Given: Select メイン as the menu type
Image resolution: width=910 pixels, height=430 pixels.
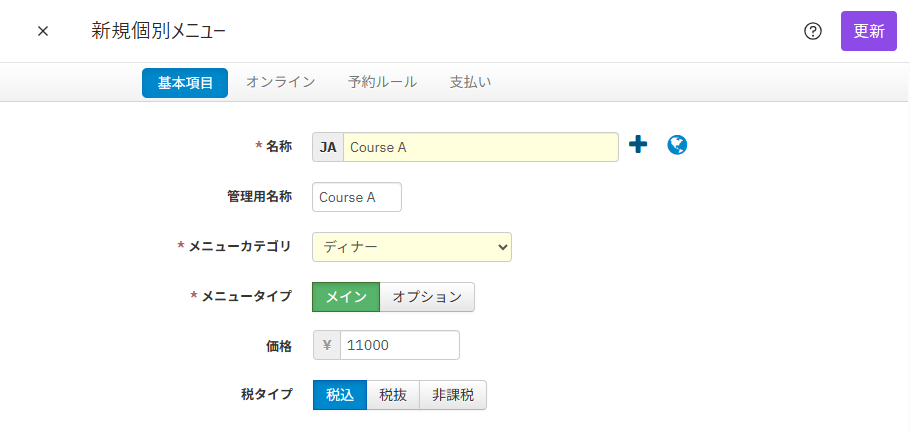Looking at the screenshot, I should click(x=346, y=297).
